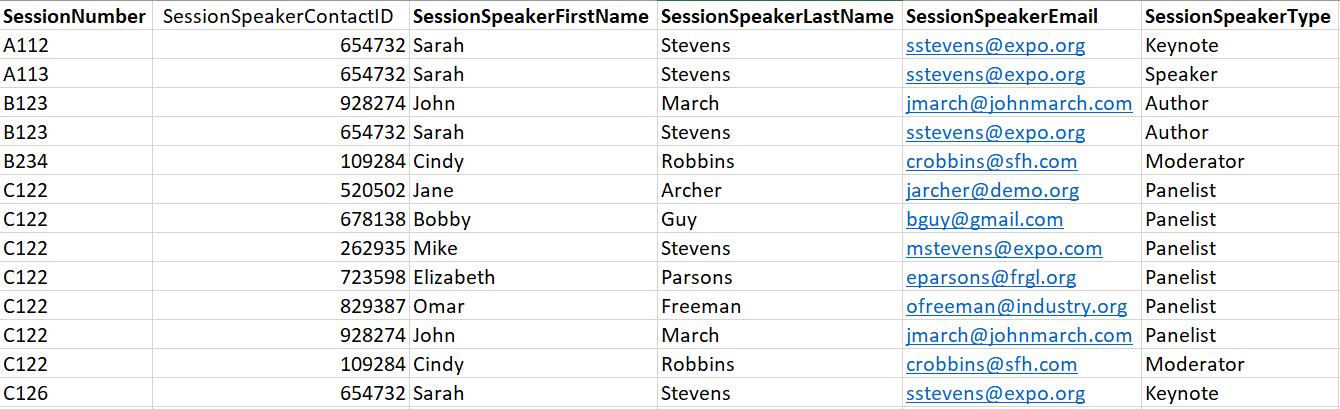Viewport: 1340px width, 409px height.
Task: Select the first name cell Elizabeth
Action: pyautogui.click(x=533, y=278)
